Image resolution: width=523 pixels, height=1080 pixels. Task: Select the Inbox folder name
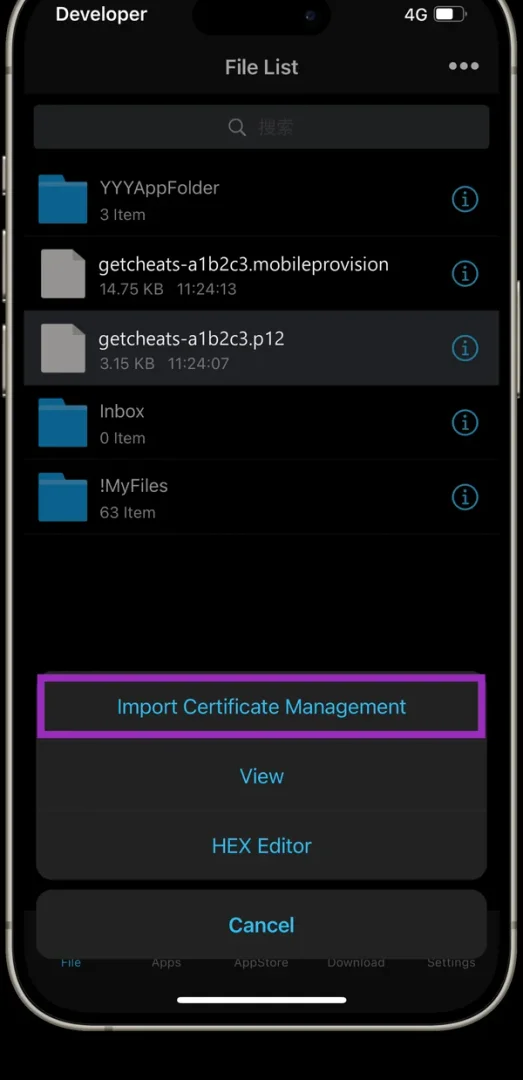point(122,412)
